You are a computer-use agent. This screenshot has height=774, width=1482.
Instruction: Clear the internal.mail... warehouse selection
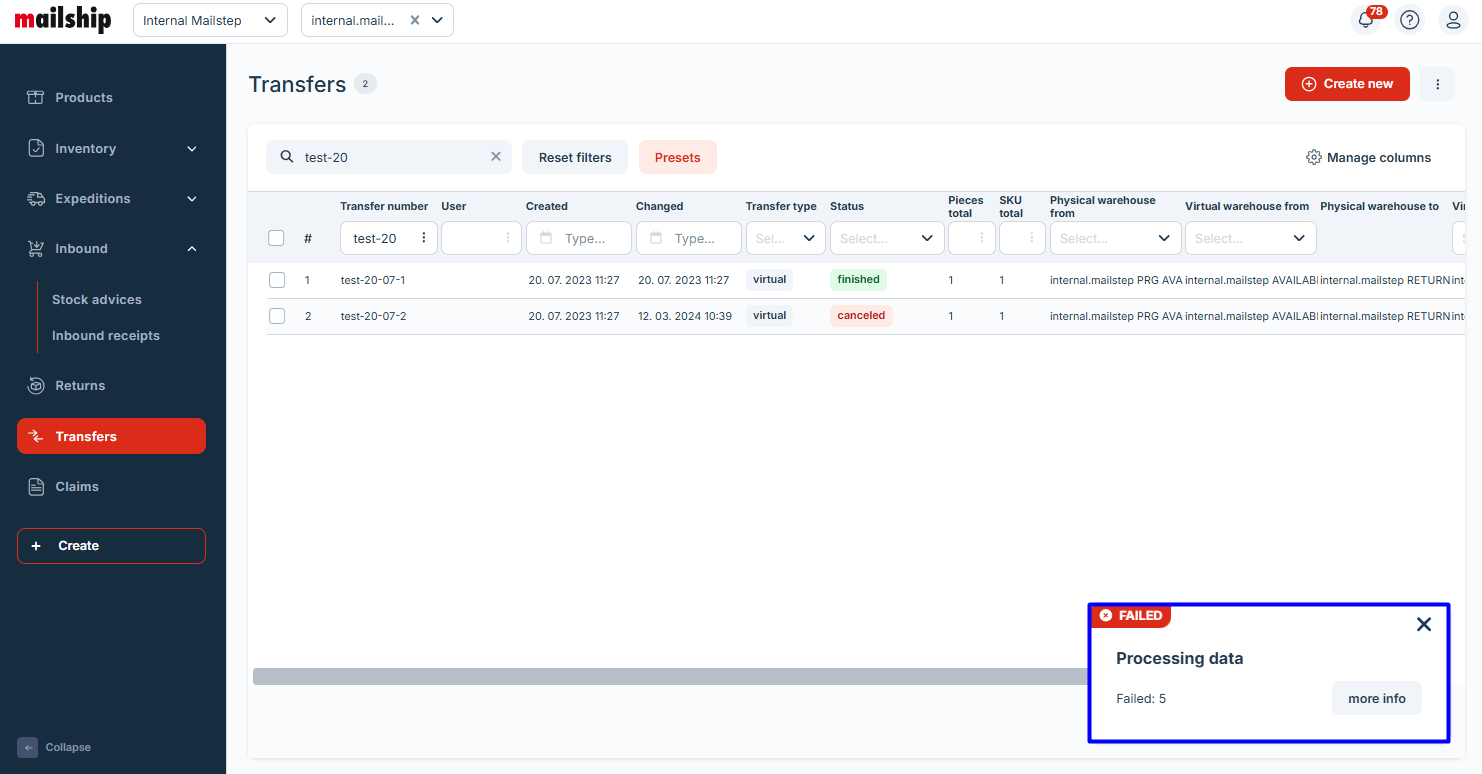(415, 20)
